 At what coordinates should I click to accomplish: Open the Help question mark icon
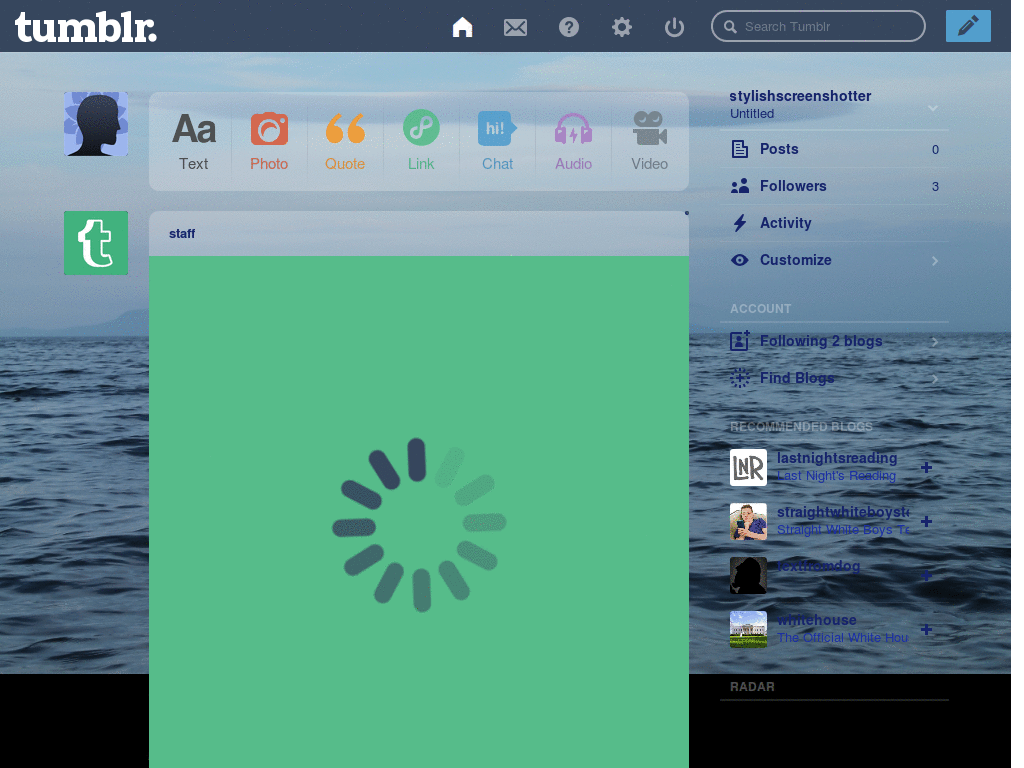(569, 27)
